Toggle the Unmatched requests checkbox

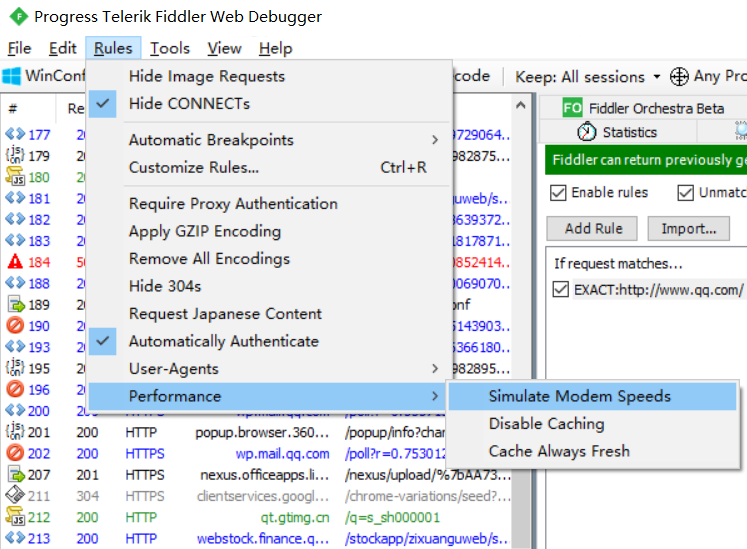686,193
